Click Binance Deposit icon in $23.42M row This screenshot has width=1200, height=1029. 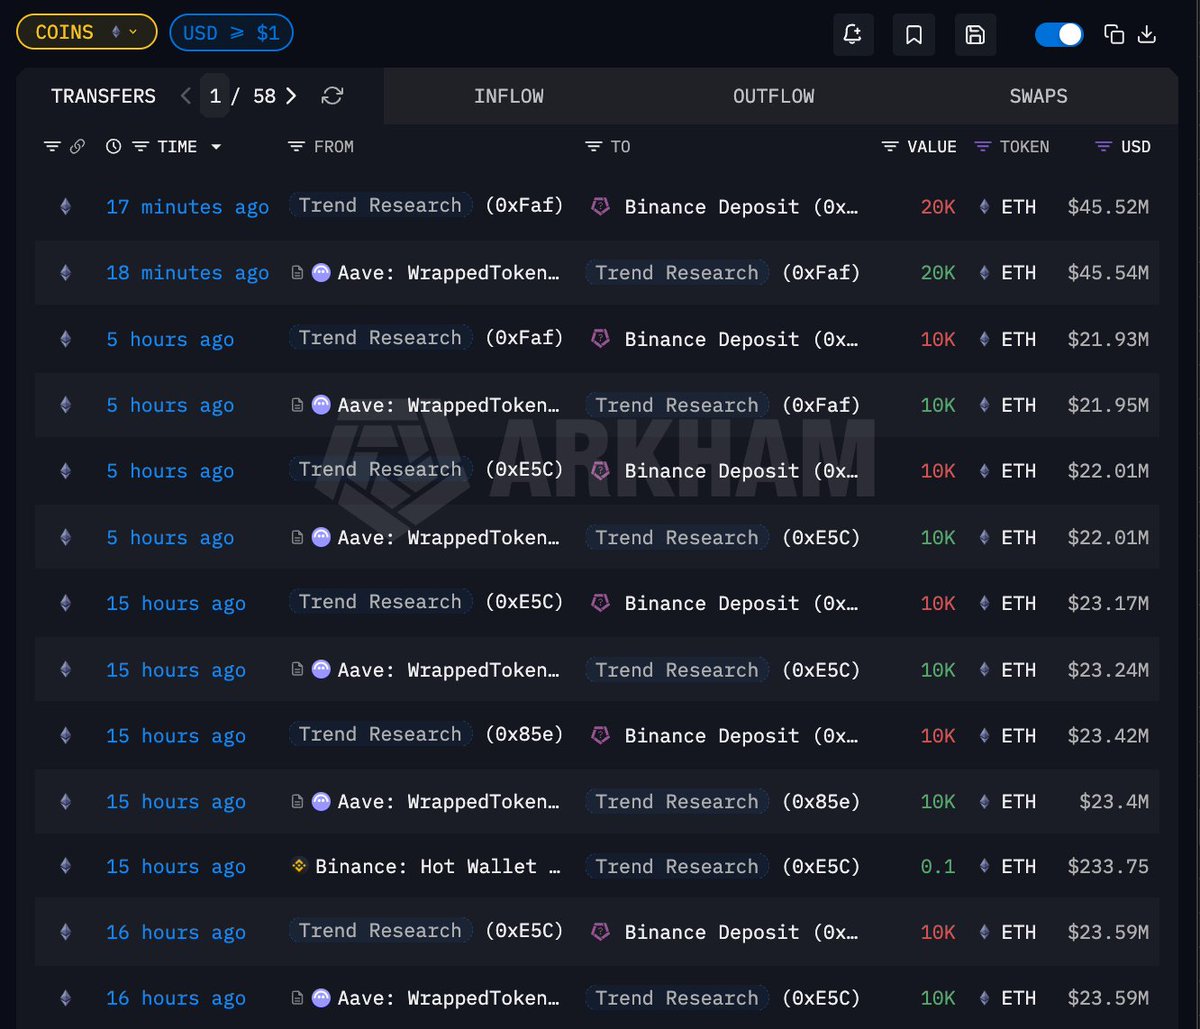point(600,736)
